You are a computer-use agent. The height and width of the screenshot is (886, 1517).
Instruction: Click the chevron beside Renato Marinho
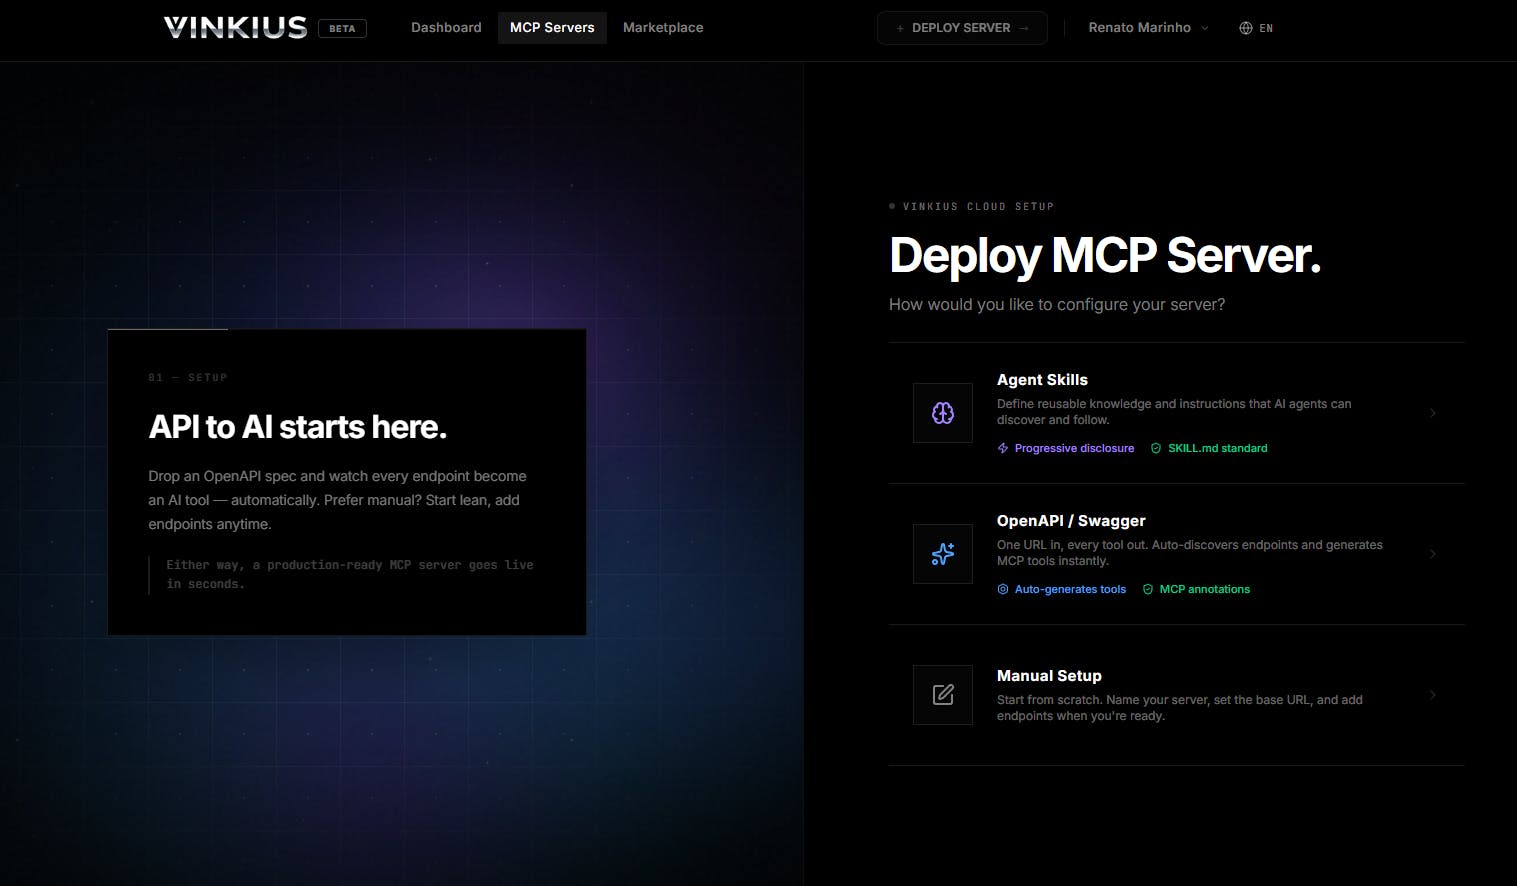tap(1205, 28)
